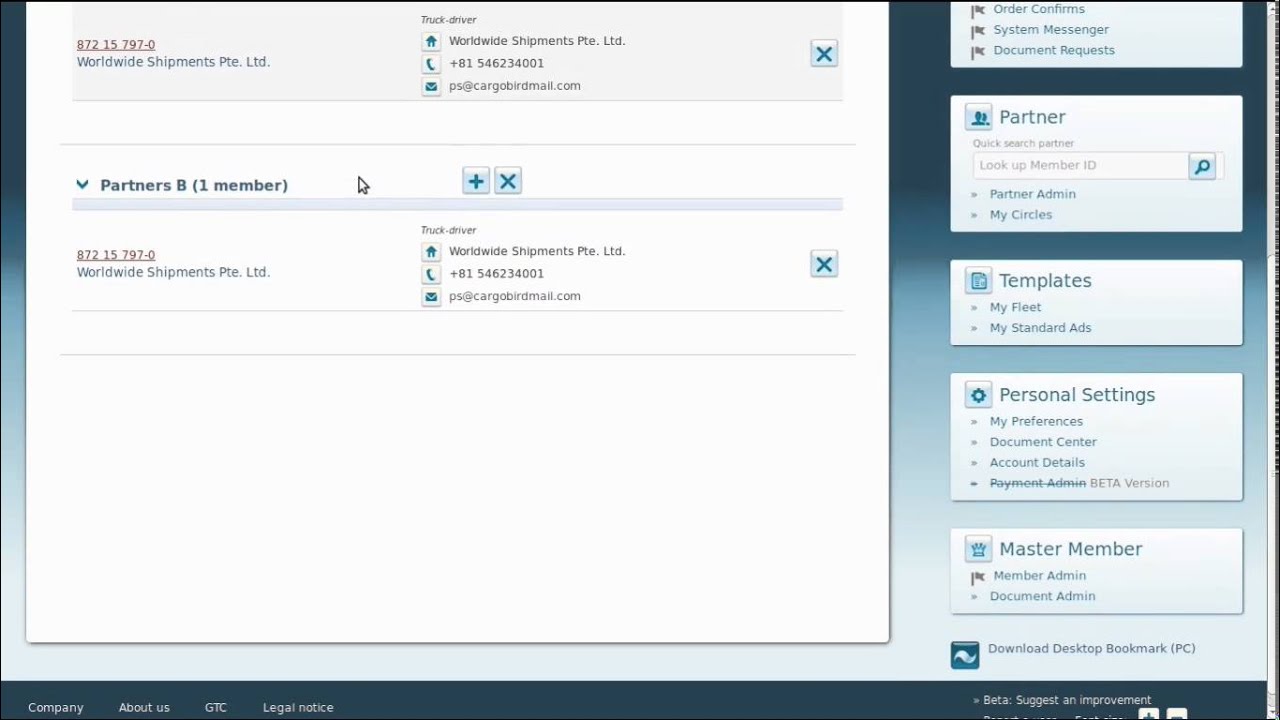Click the page's vertical scrollbar

[x=1274, y=360]
